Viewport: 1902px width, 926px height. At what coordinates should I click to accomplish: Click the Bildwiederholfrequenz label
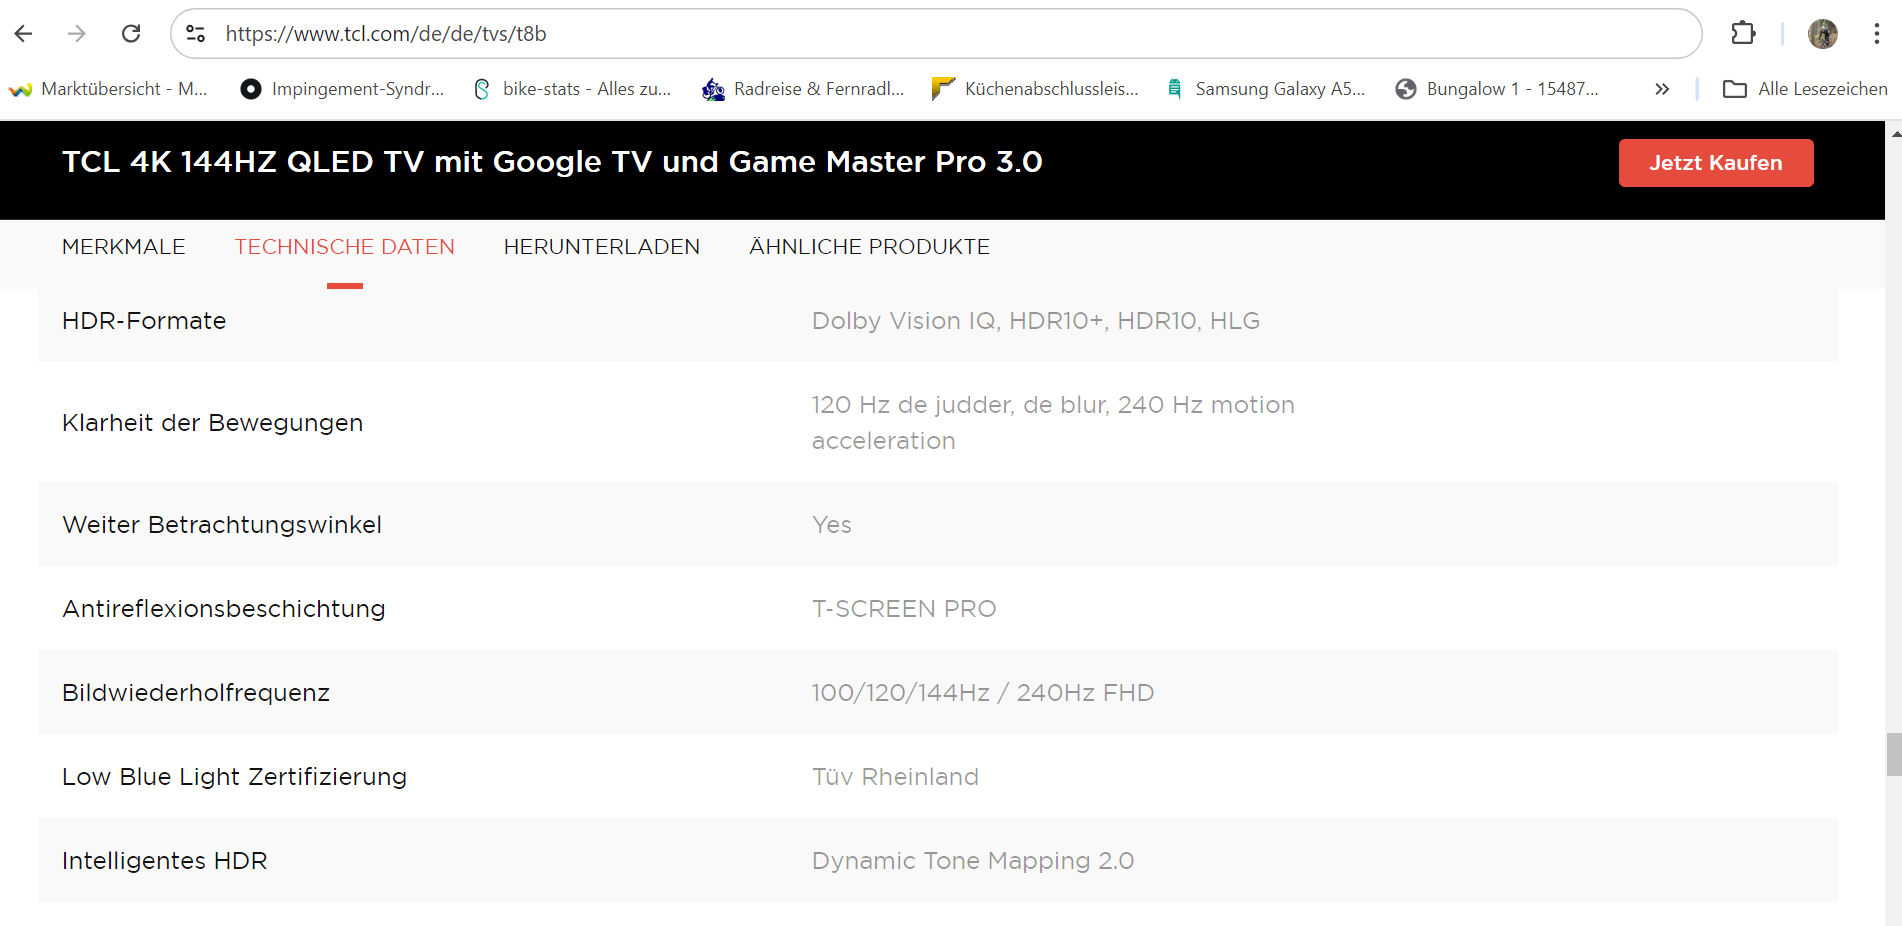click(x=196, y=693)
